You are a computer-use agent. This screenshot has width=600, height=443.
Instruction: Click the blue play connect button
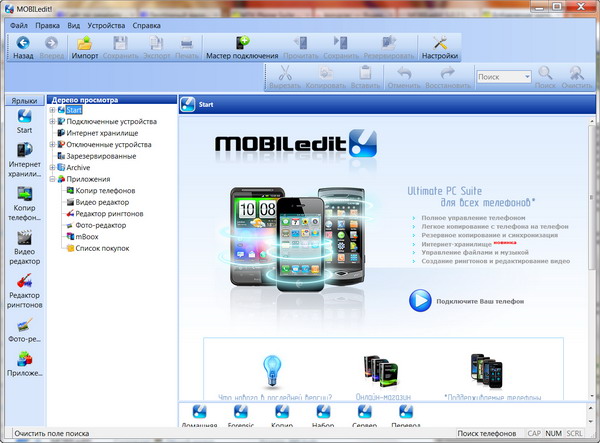[x=420, y=301]
